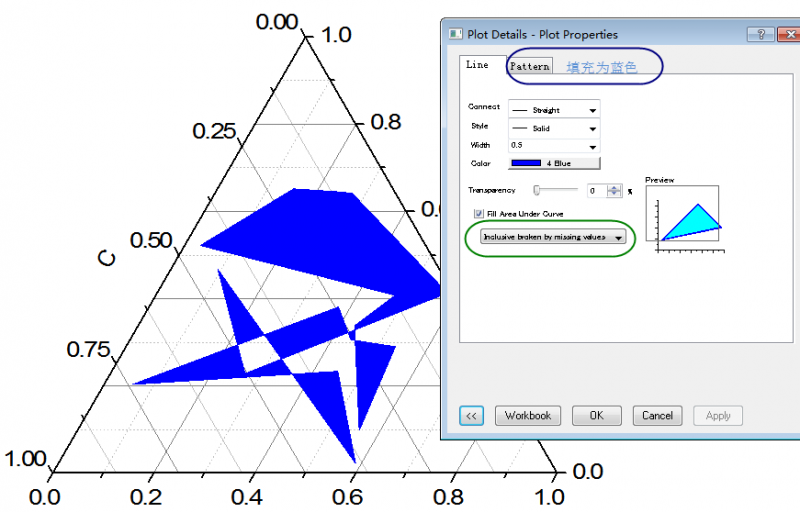This screenshot has width=800, height=512.
Task: Open Inclusive broken by missing values dropdown
Action: [x=553, y=237]
